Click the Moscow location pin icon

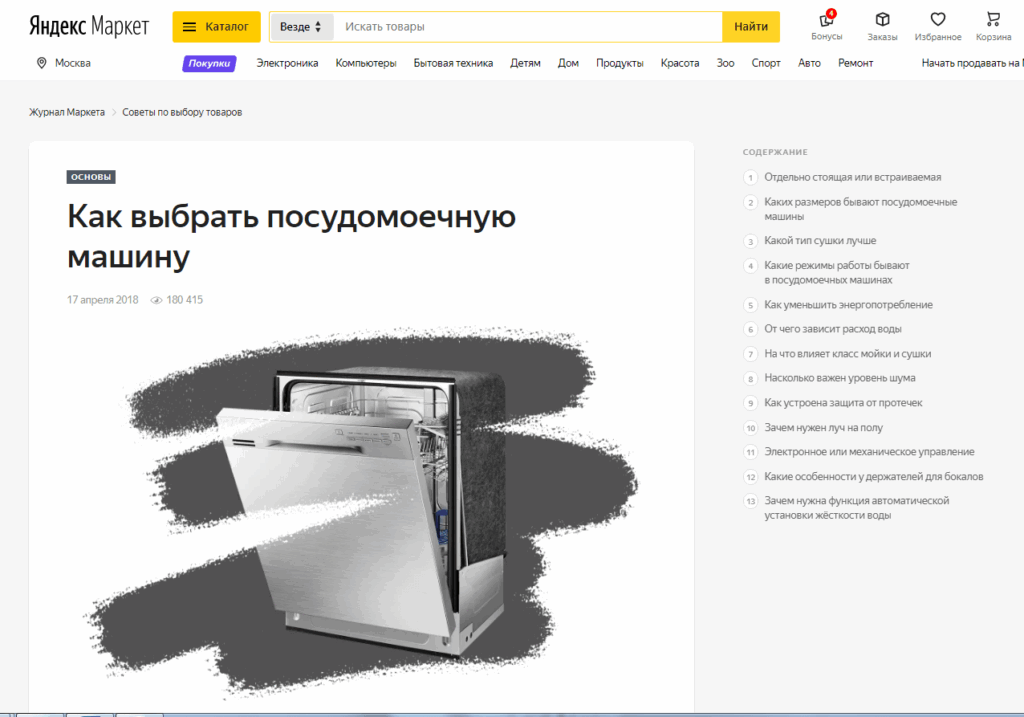(41, 63)
